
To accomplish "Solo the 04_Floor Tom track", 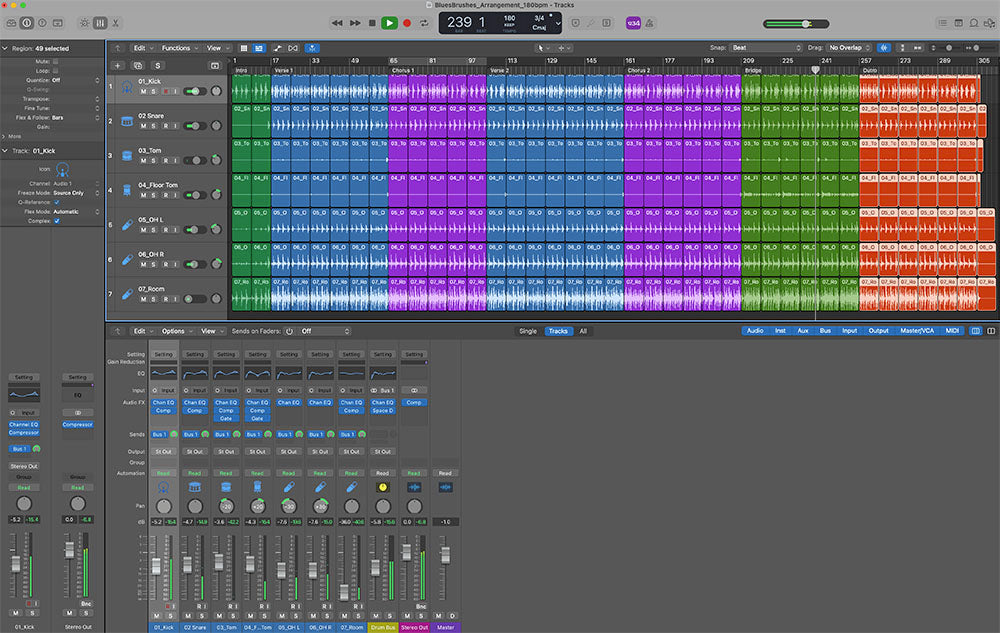I will (154, 195).
